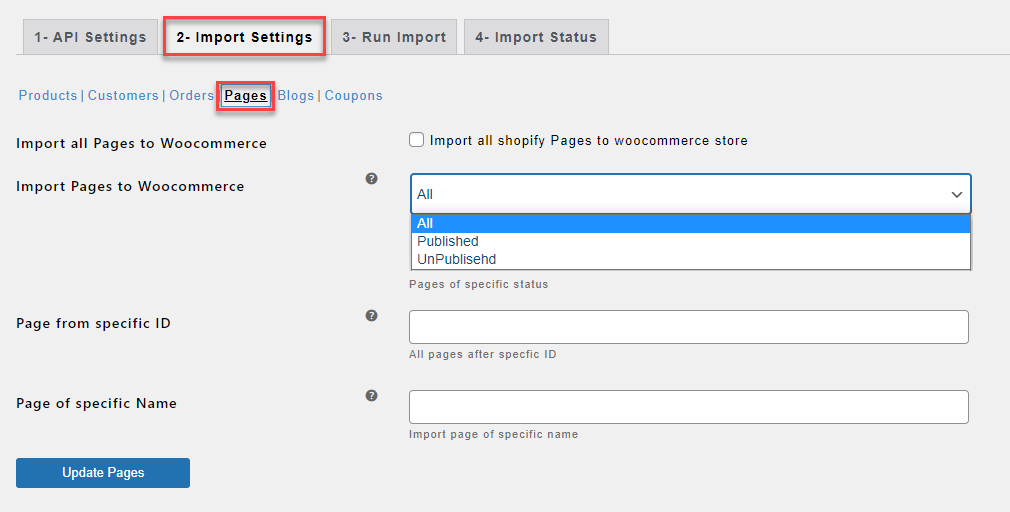1010x512 pixels.
Task: Show help for Import Pages to Woocommerce
Action: tap(372, 178)
